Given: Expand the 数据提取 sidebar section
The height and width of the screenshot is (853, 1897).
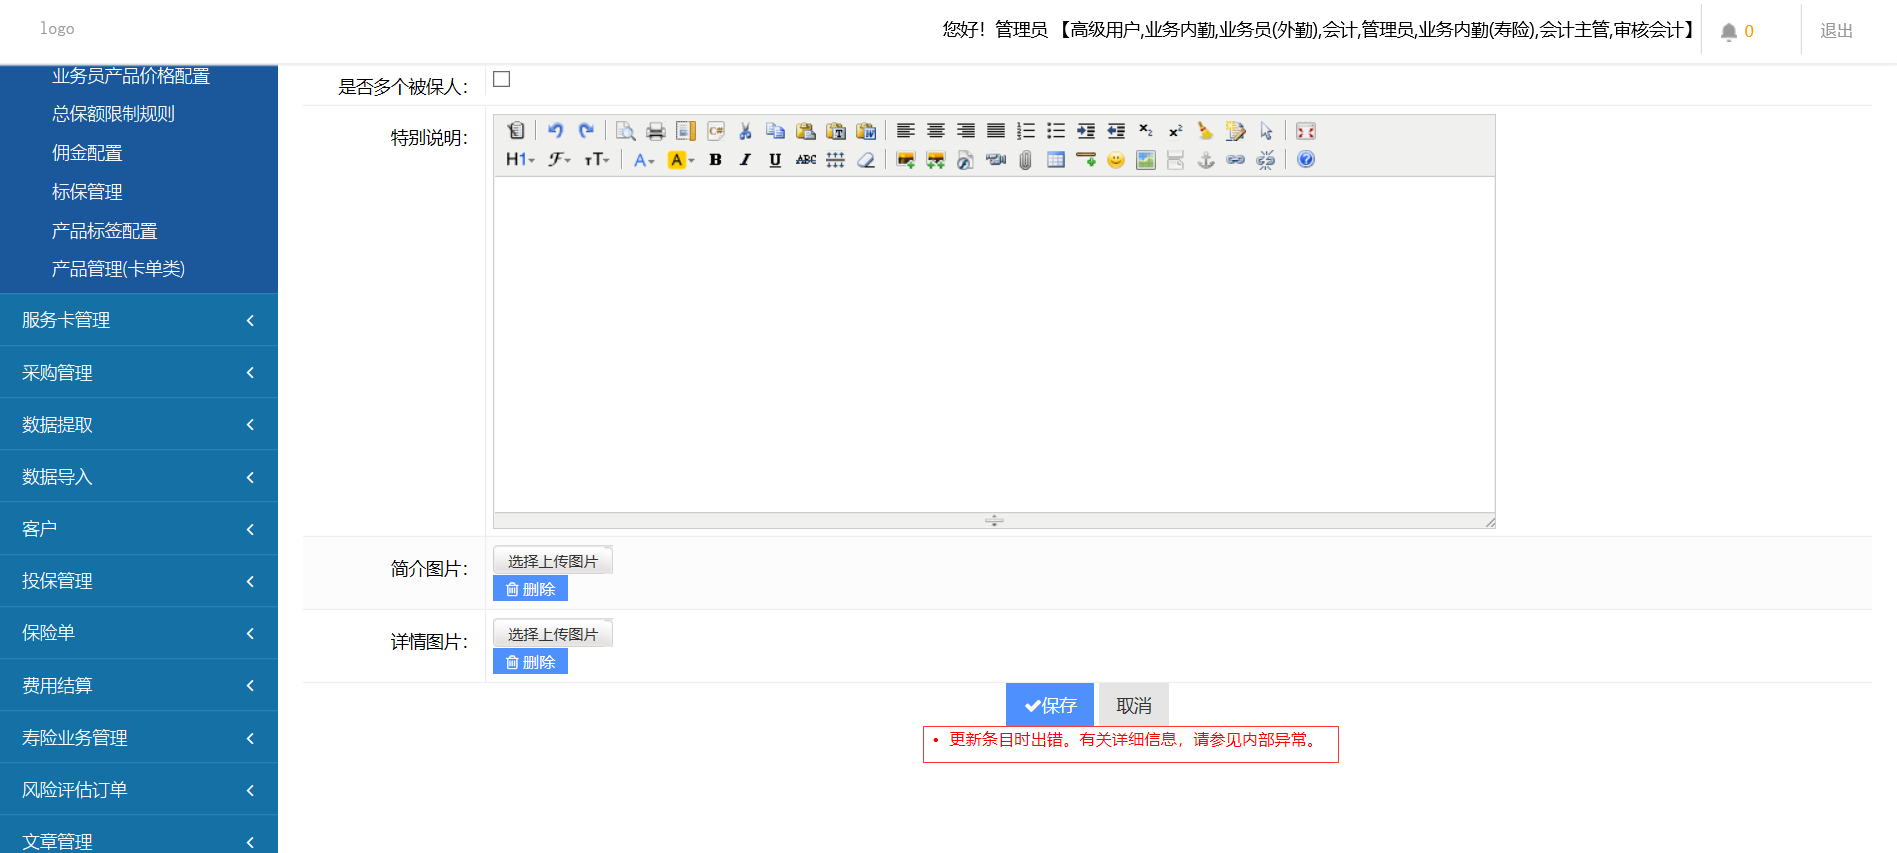Looking at the screenshot, I should [x=139, y=425].
